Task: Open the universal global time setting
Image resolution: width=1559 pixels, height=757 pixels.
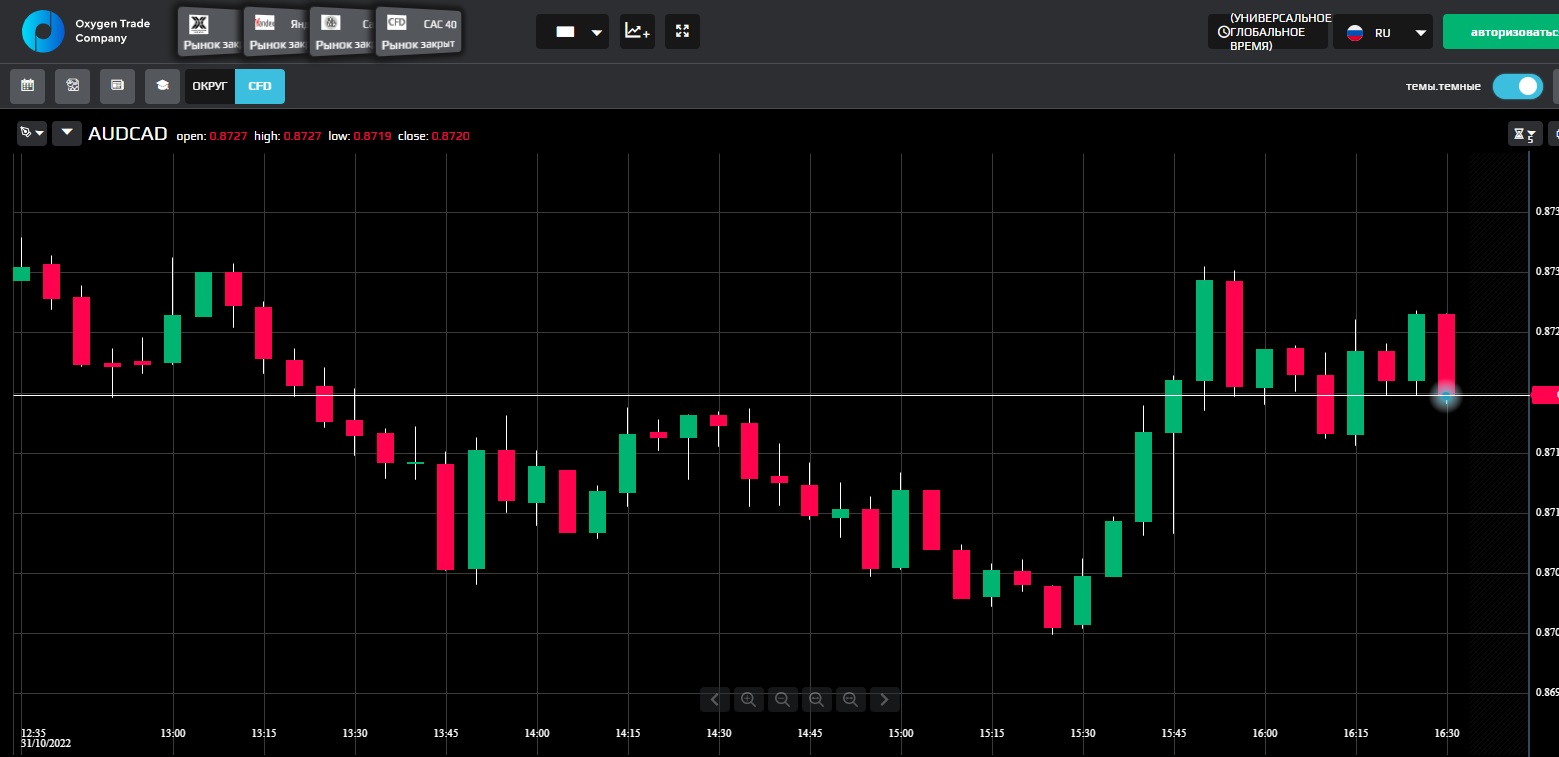Action: click(1268, 31)
